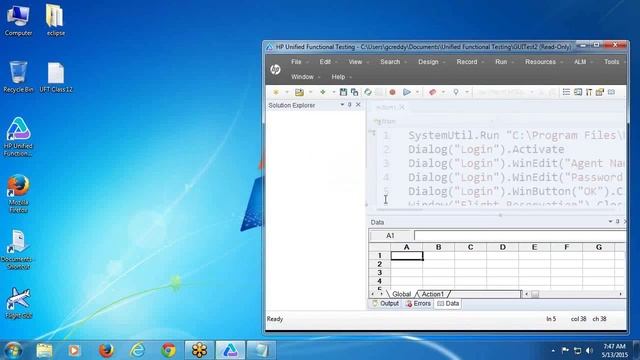
Task: Open the Window menu
Action: (302, 77)
